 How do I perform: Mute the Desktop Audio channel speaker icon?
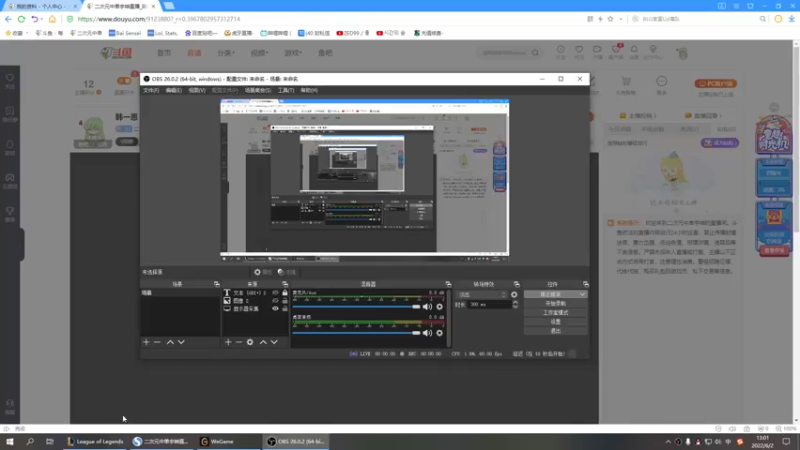(x=428, y=333)
